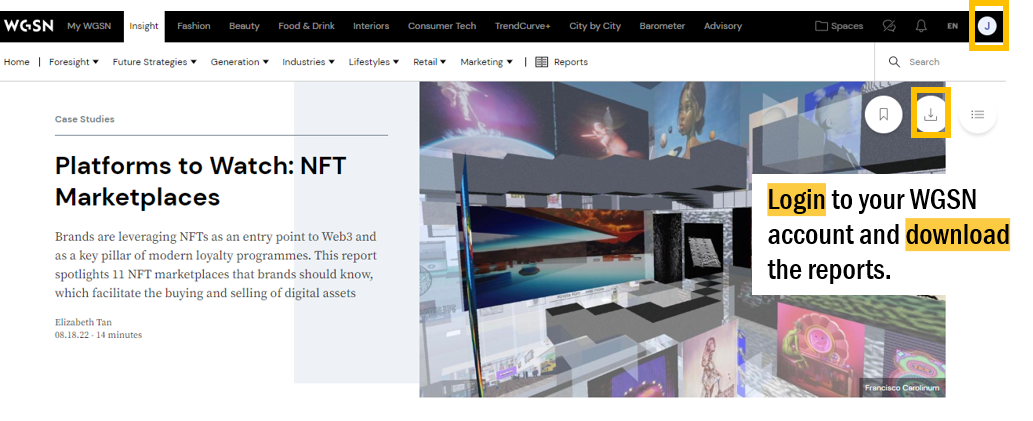The image size is (1033, 421).
Task: Open the My WGSN tab
Action: 89,26
